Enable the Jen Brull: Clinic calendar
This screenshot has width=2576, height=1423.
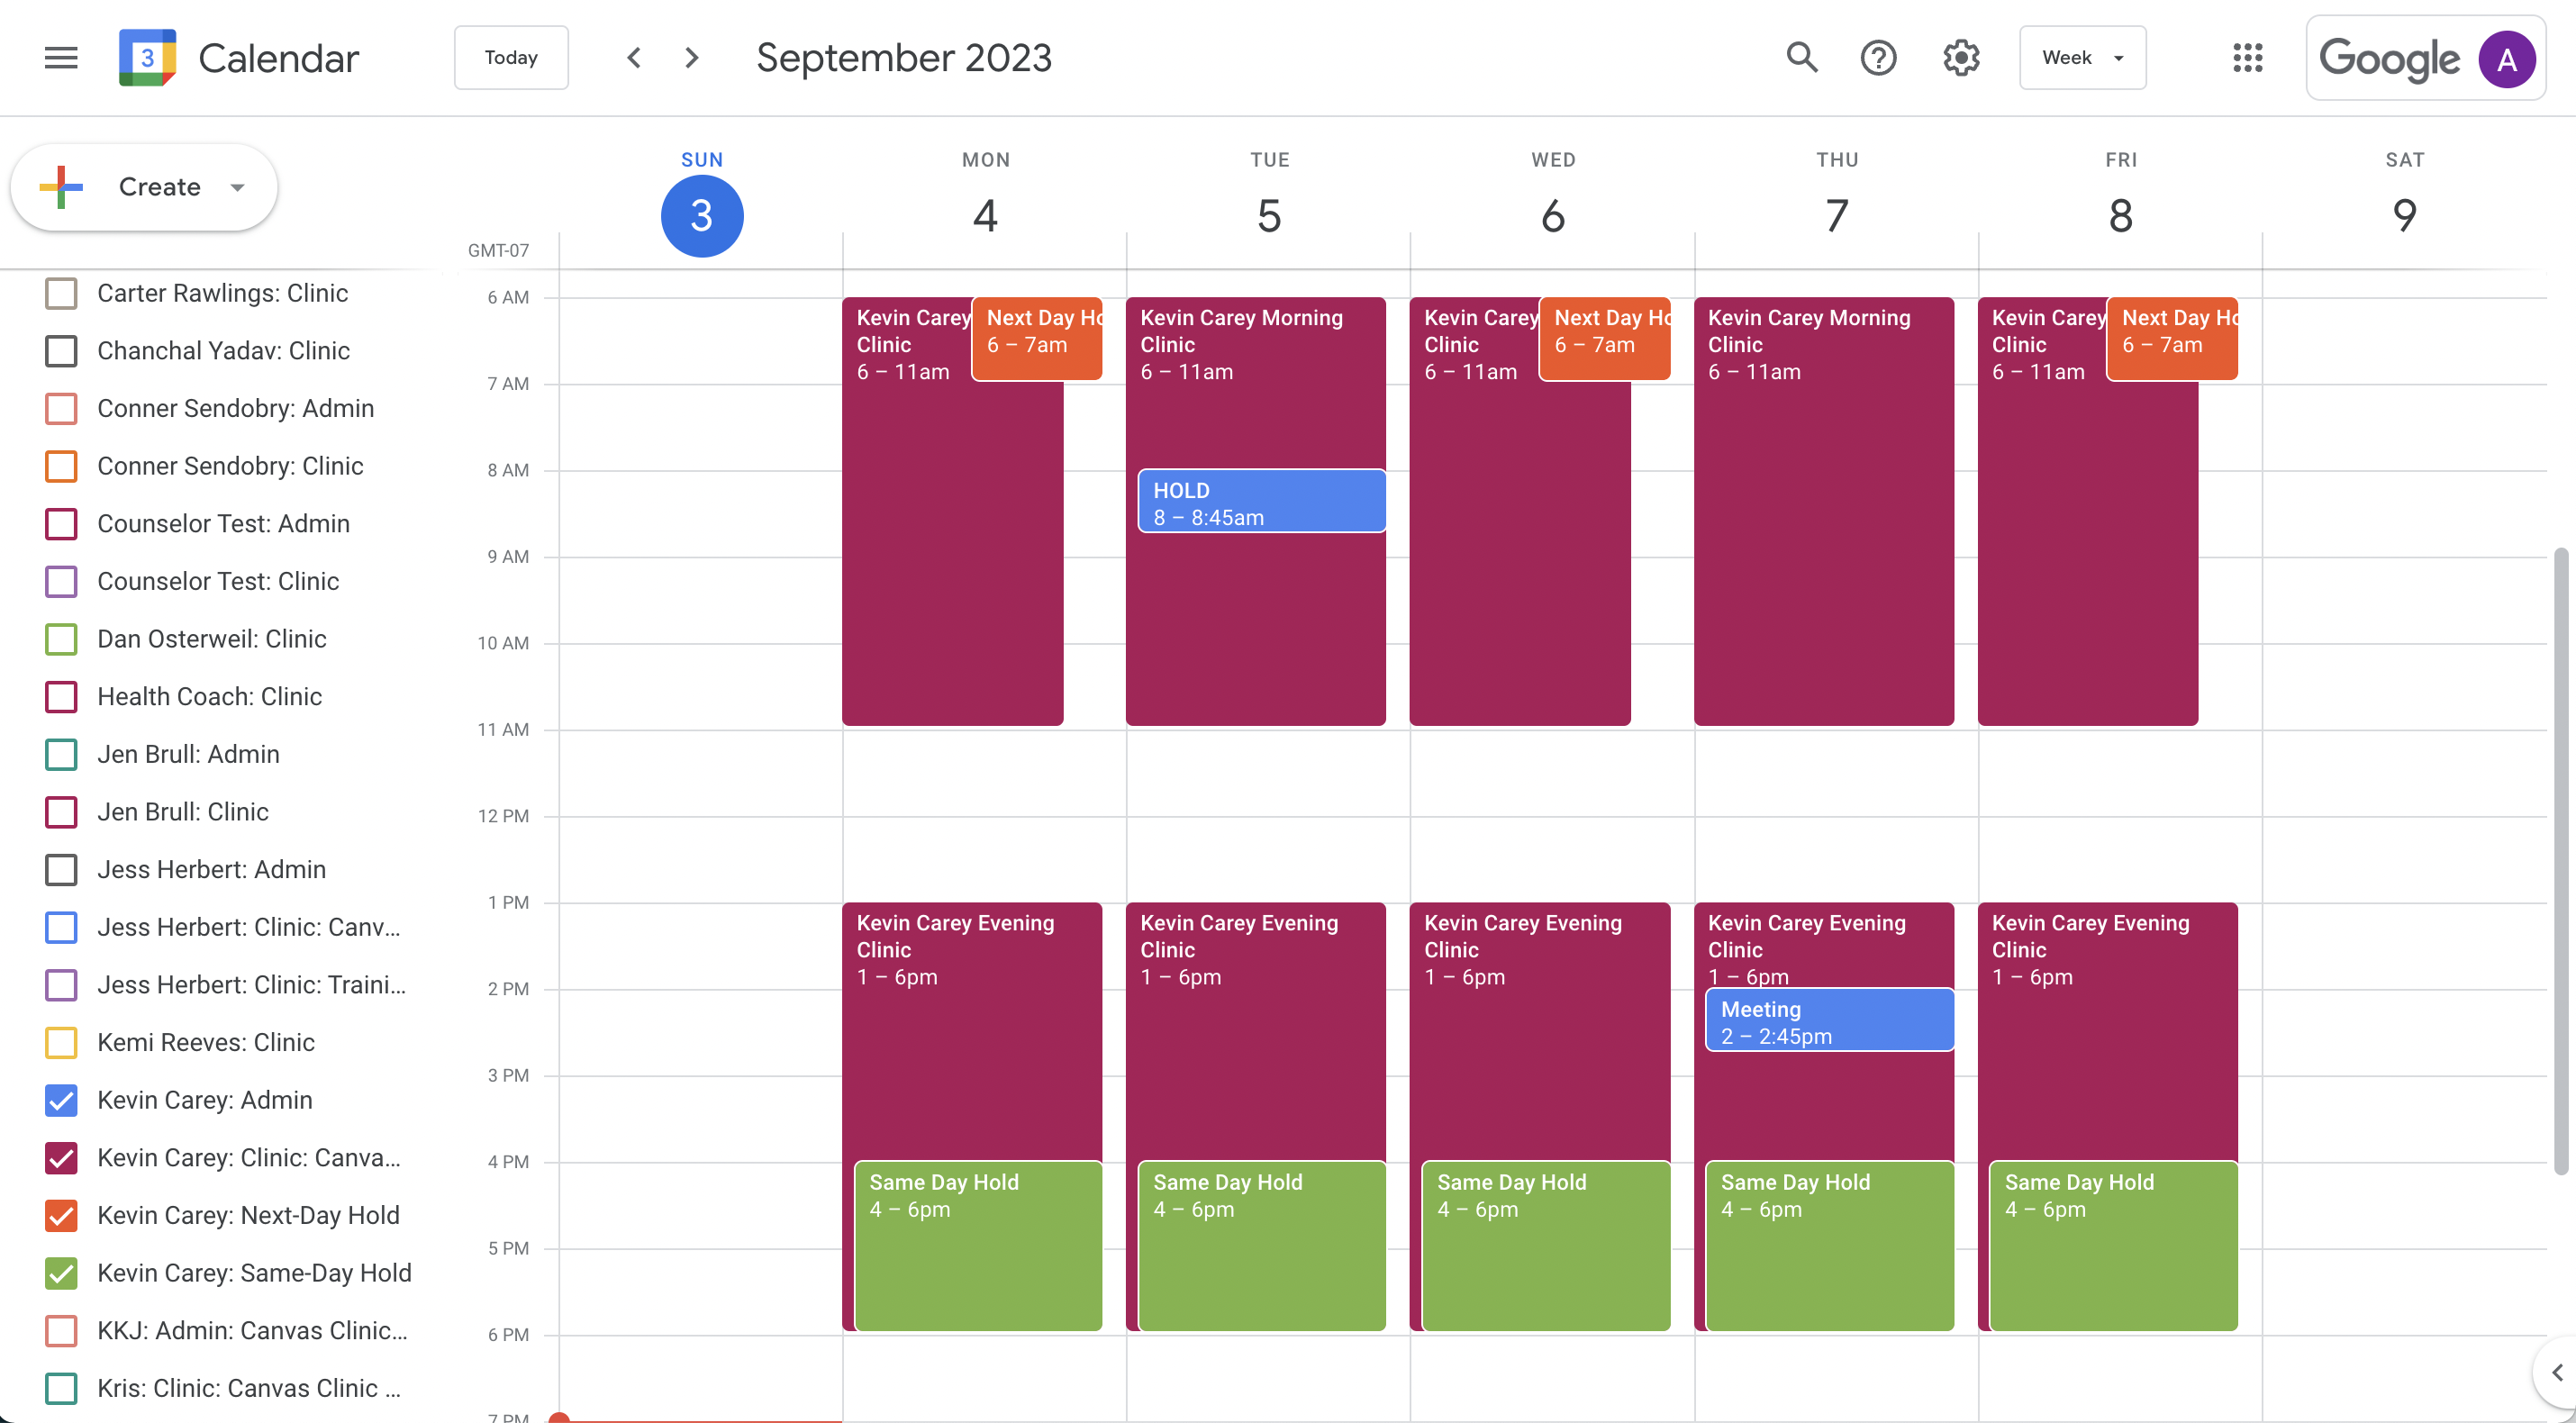tap(61, 812)
